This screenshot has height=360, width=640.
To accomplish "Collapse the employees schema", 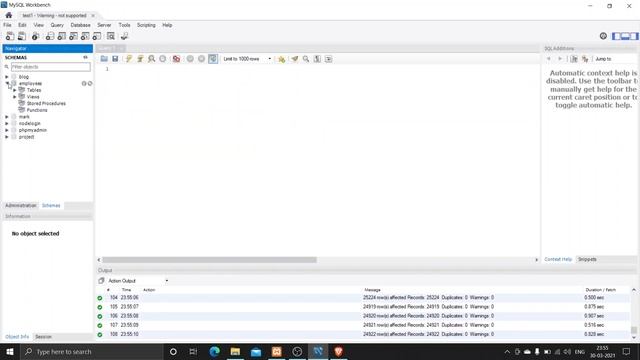I will tap(7, 83).
